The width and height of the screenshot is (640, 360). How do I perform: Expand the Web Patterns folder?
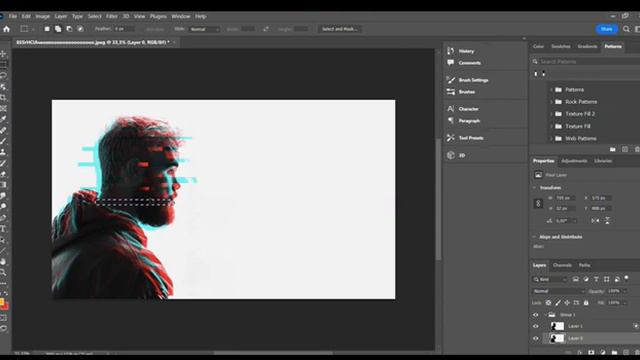(x=551, y=138)
